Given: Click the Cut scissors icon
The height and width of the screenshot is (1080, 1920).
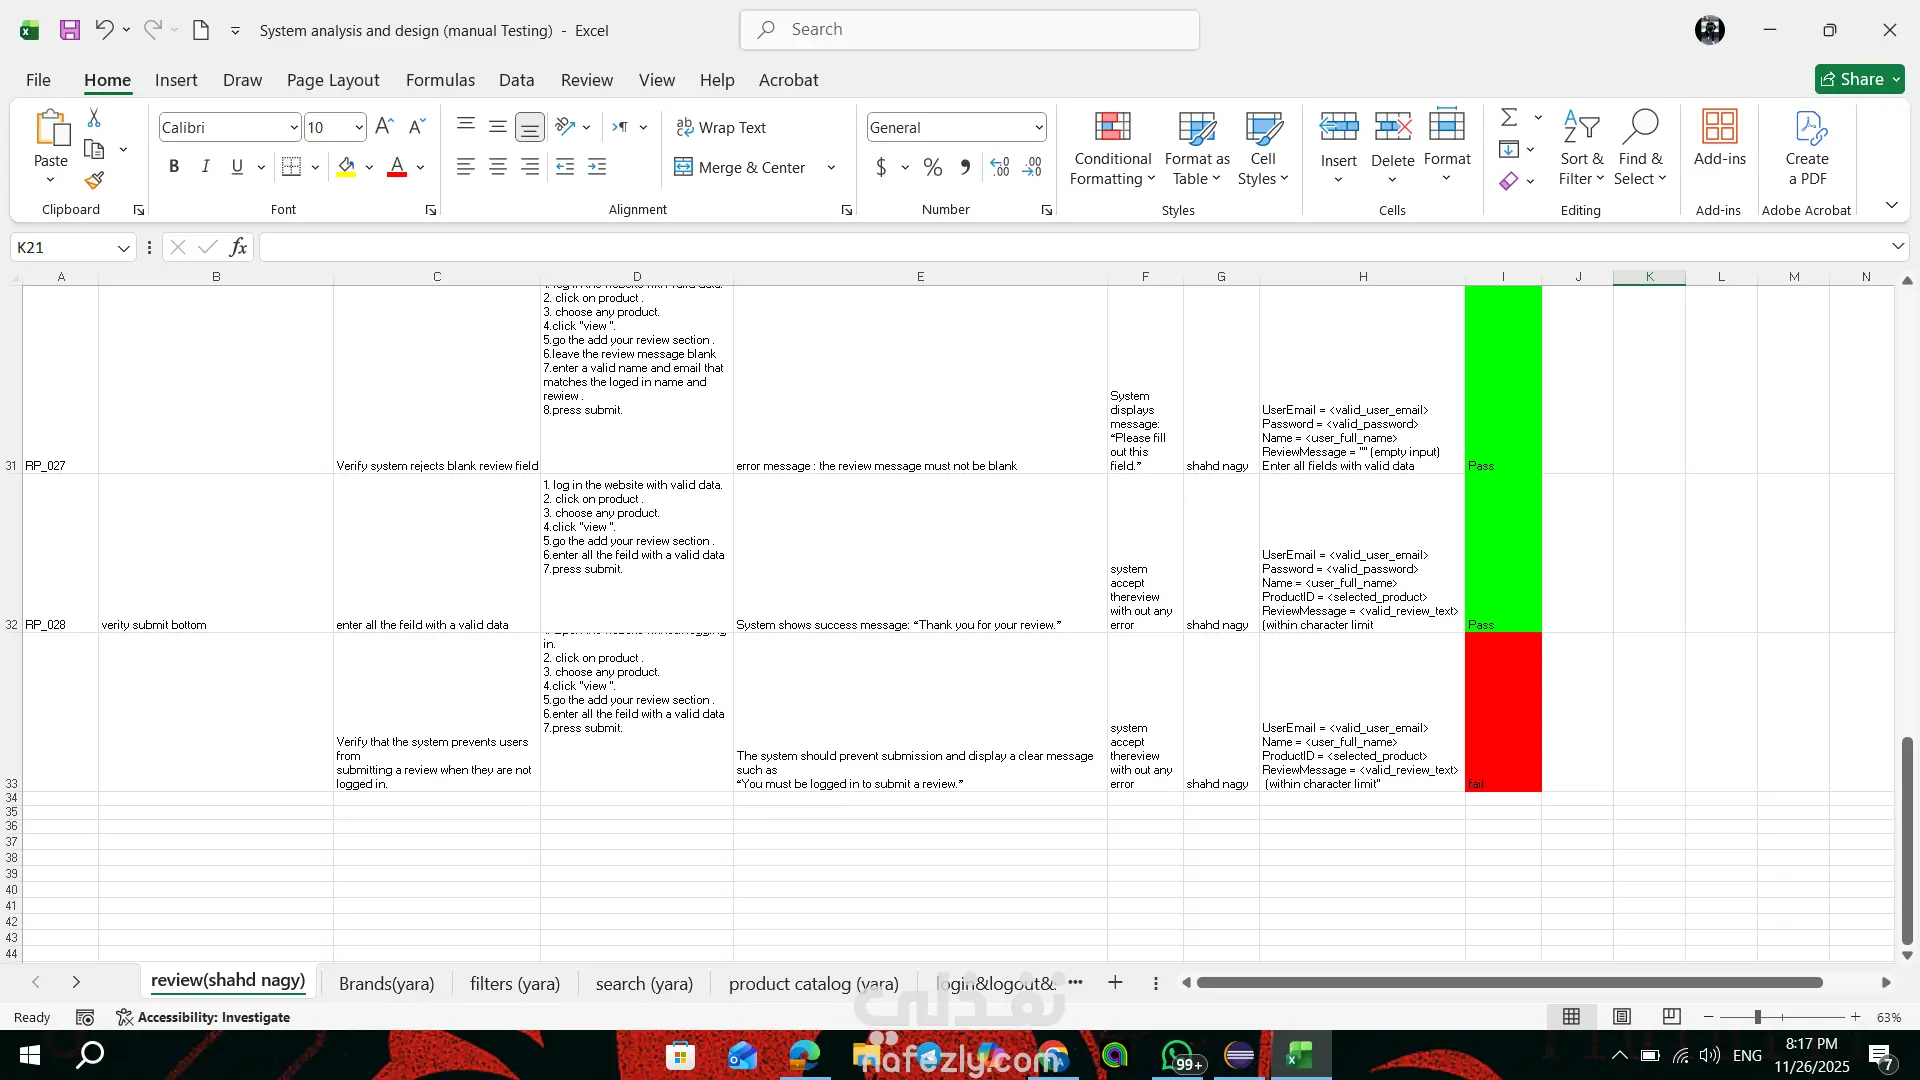Looking at the screenshot, I should [94, 118].
